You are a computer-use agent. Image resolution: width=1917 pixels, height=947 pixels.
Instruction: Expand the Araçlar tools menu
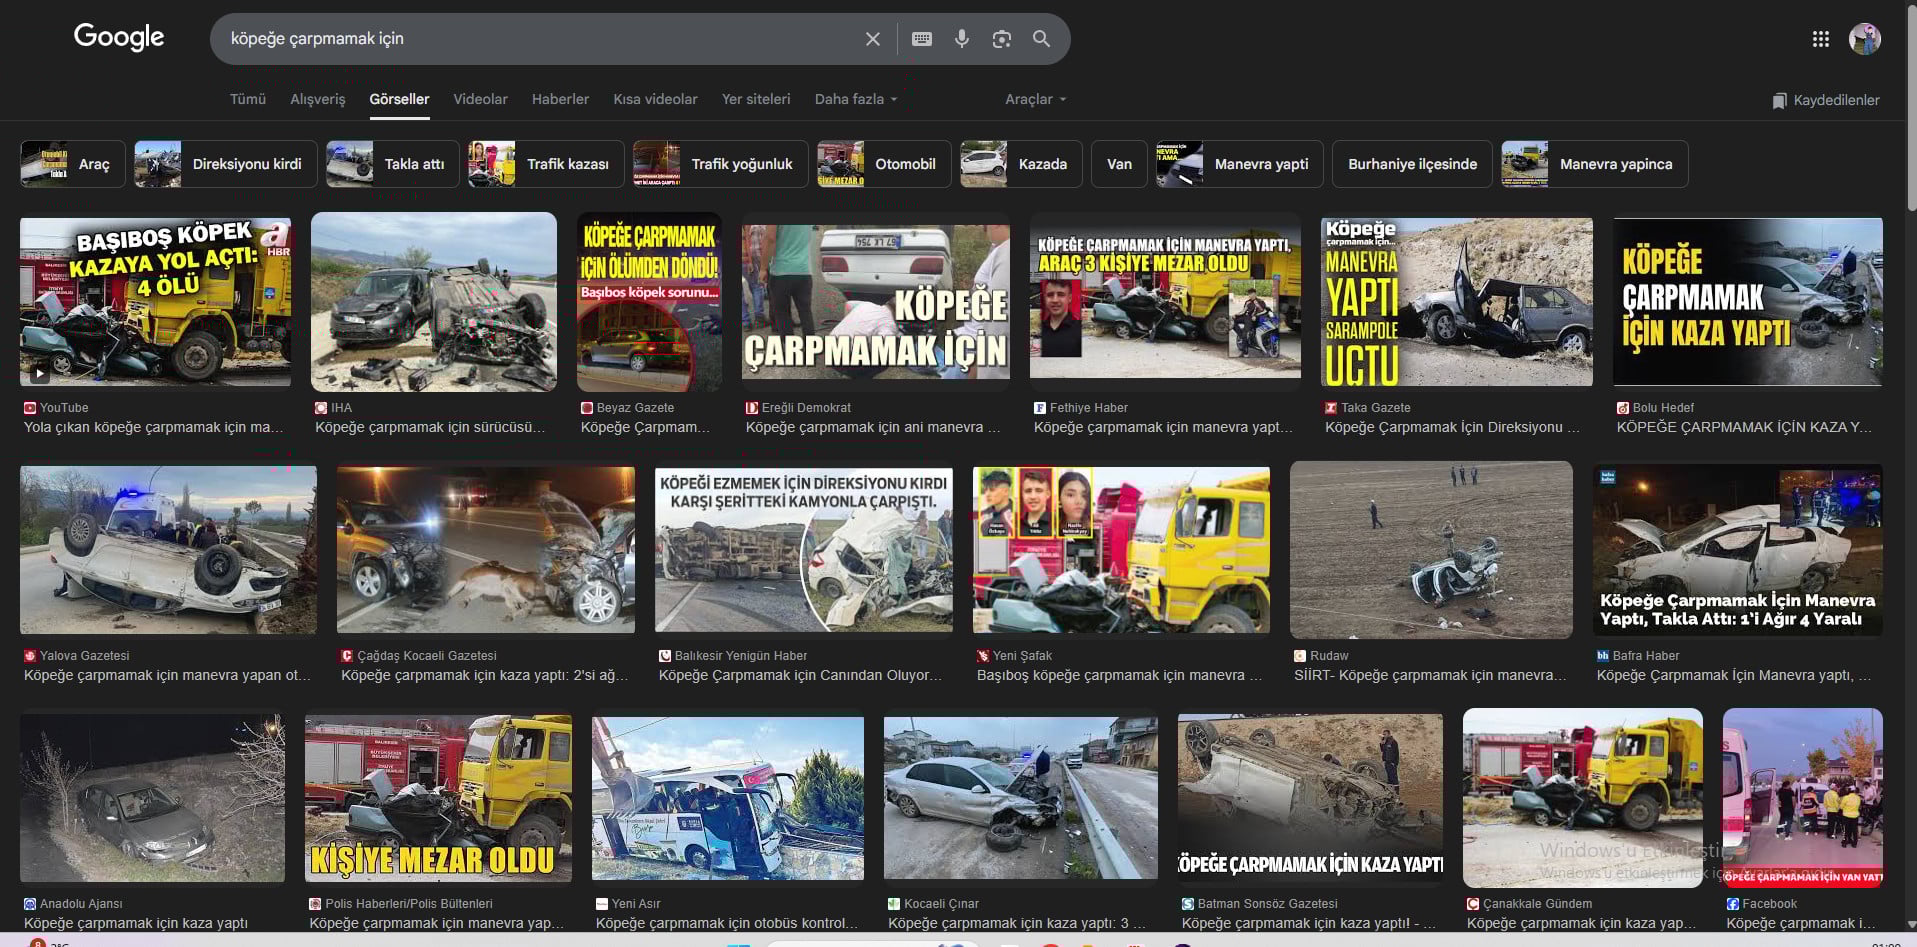click(x=1035, y=99)
